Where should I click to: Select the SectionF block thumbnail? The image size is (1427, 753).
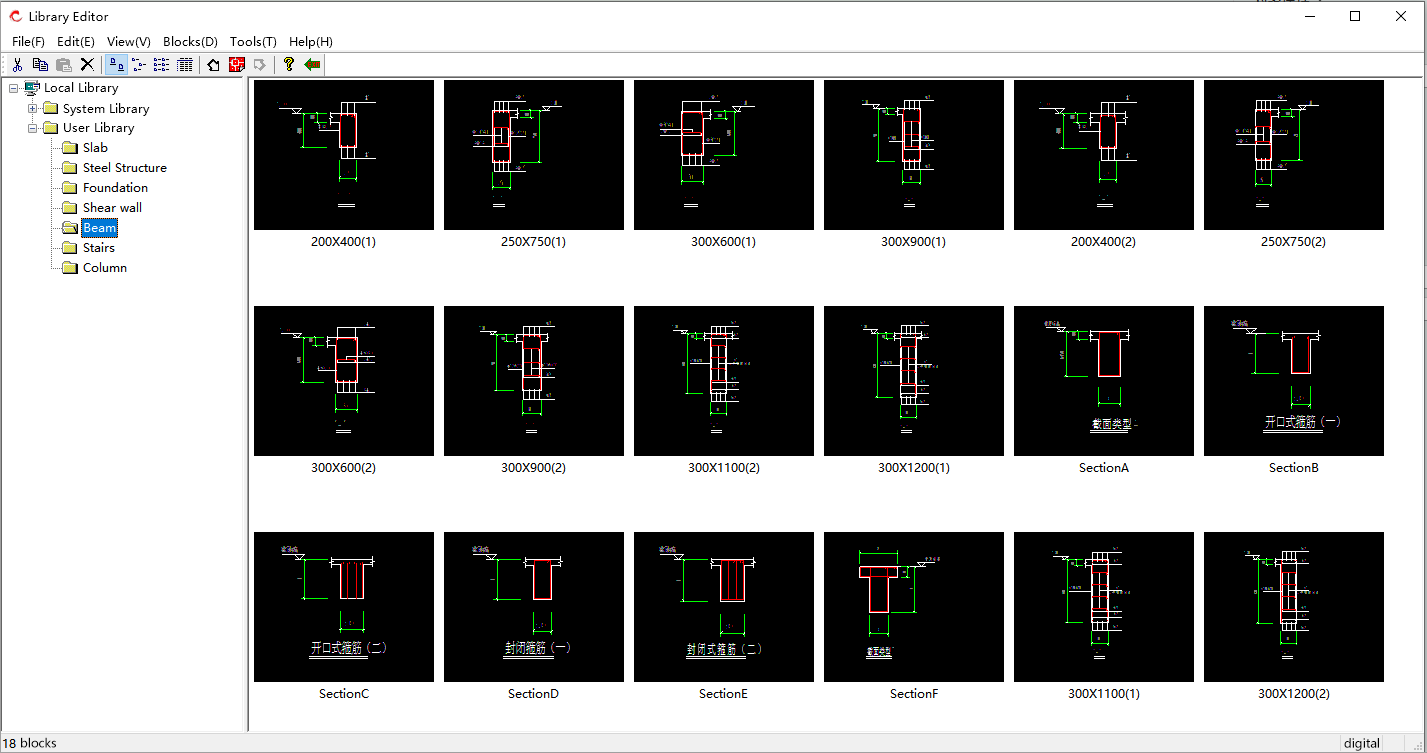914,607
